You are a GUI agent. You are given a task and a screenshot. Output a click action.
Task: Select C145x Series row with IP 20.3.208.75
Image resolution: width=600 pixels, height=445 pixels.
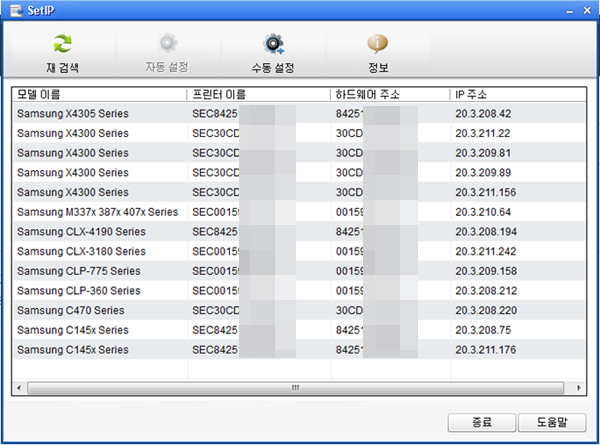click(x=299, y=330)
